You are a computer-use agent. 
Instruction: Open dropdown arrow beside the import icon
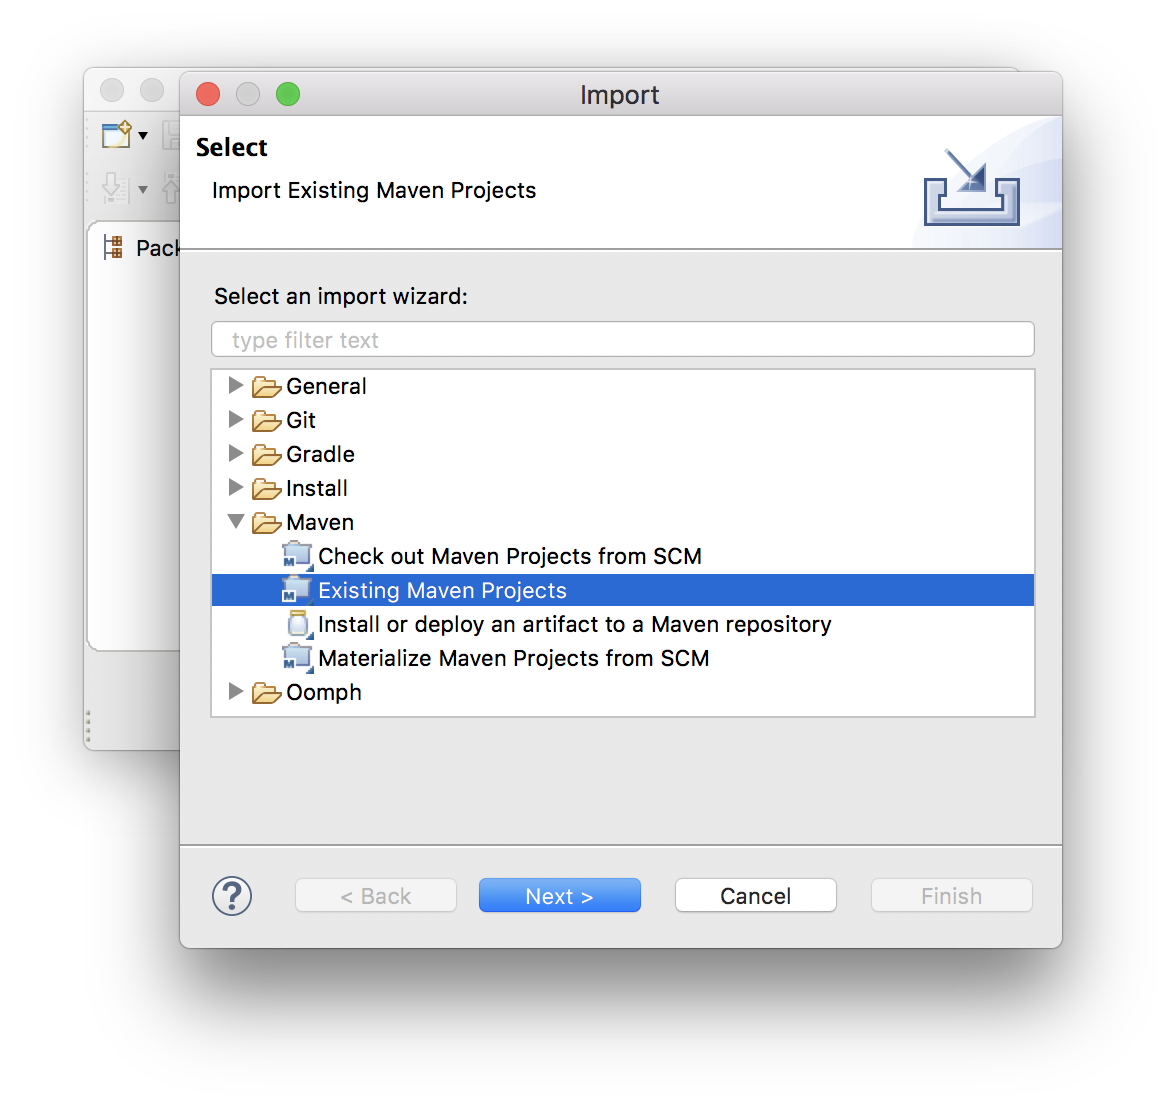click(143, 189)
